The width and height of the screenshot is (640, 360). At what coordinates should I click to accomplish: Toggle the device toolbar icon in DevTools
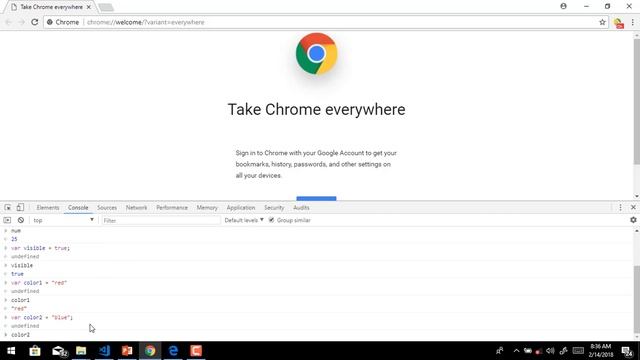point(20,207)
